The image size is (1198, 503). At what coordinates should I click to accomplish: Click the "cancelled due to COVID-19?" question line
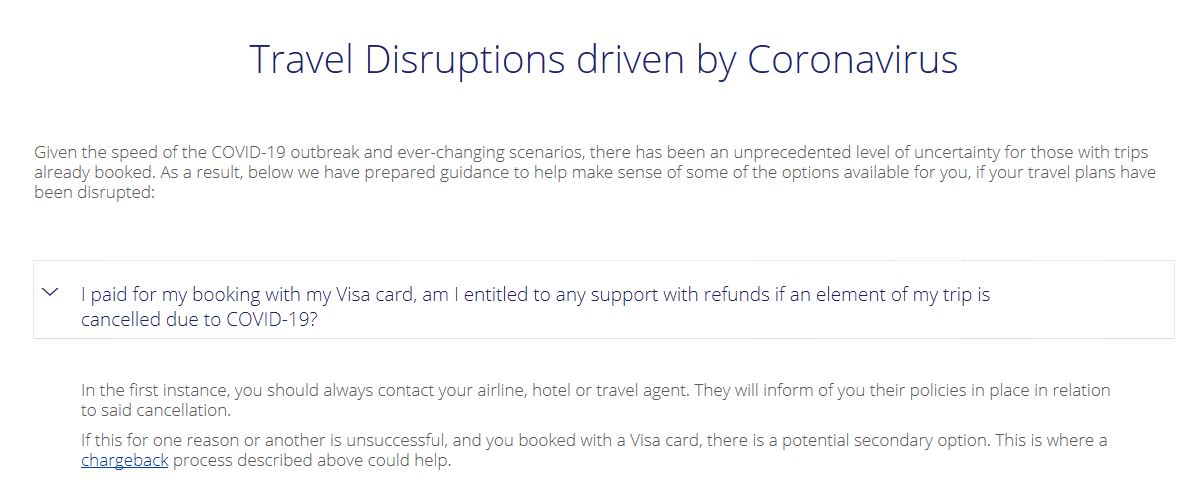point(199,320)
